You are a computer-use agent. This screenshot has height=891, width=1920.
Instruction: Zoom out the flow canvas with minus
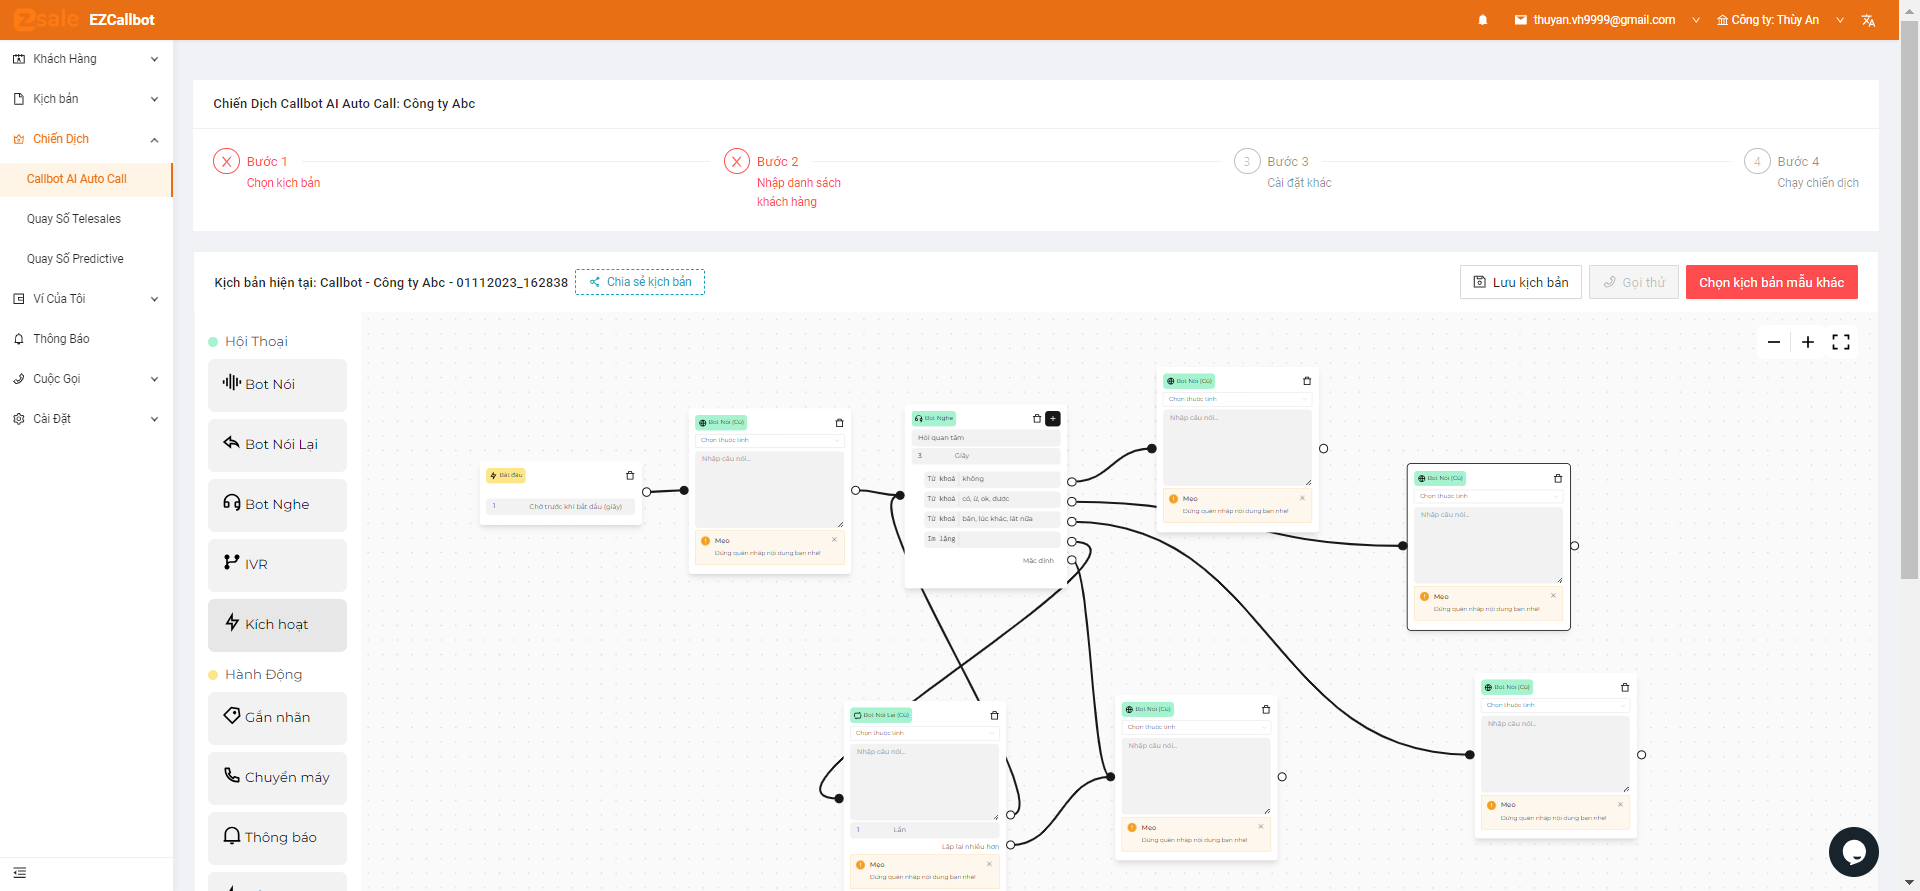(x=1773, y=342)
